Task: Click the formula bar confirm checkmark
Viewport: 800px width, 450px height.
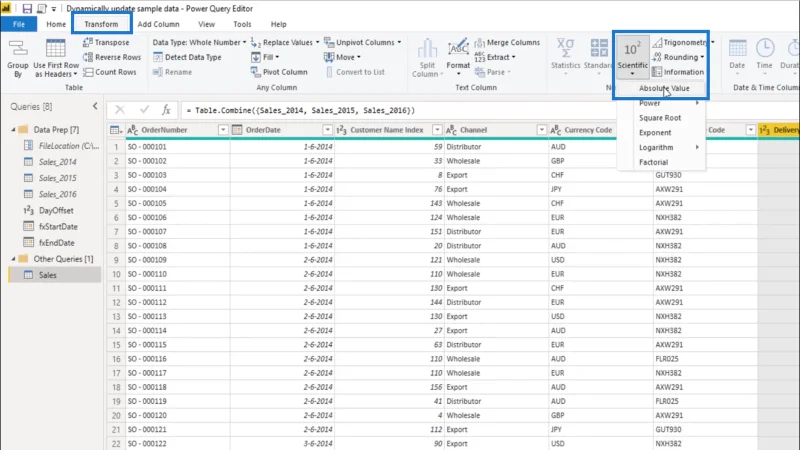Action: point(144,110)
